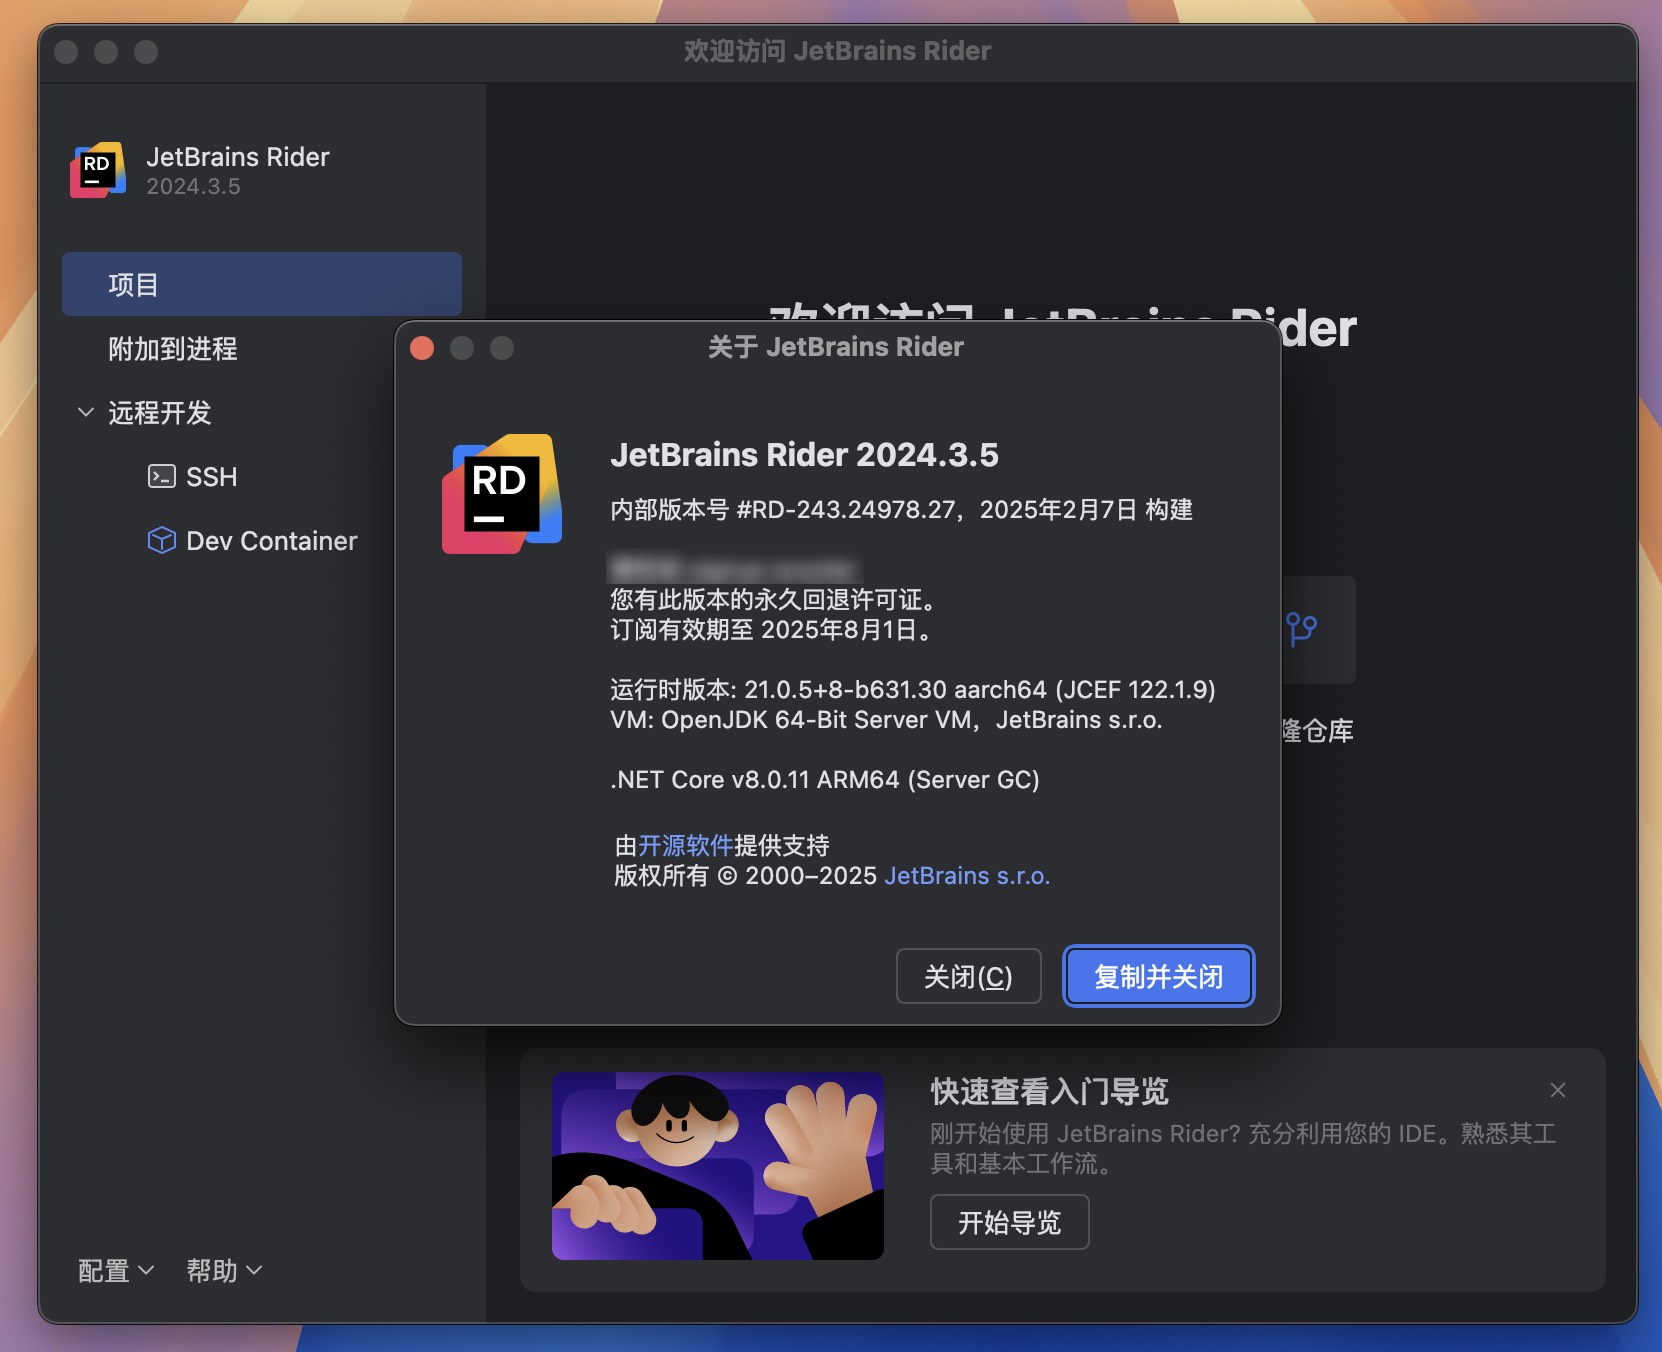This screenshot has width=1662, height=1352.
Task: Click the Rider logo in welcome sidebar
Action: [x=98, y=170]
